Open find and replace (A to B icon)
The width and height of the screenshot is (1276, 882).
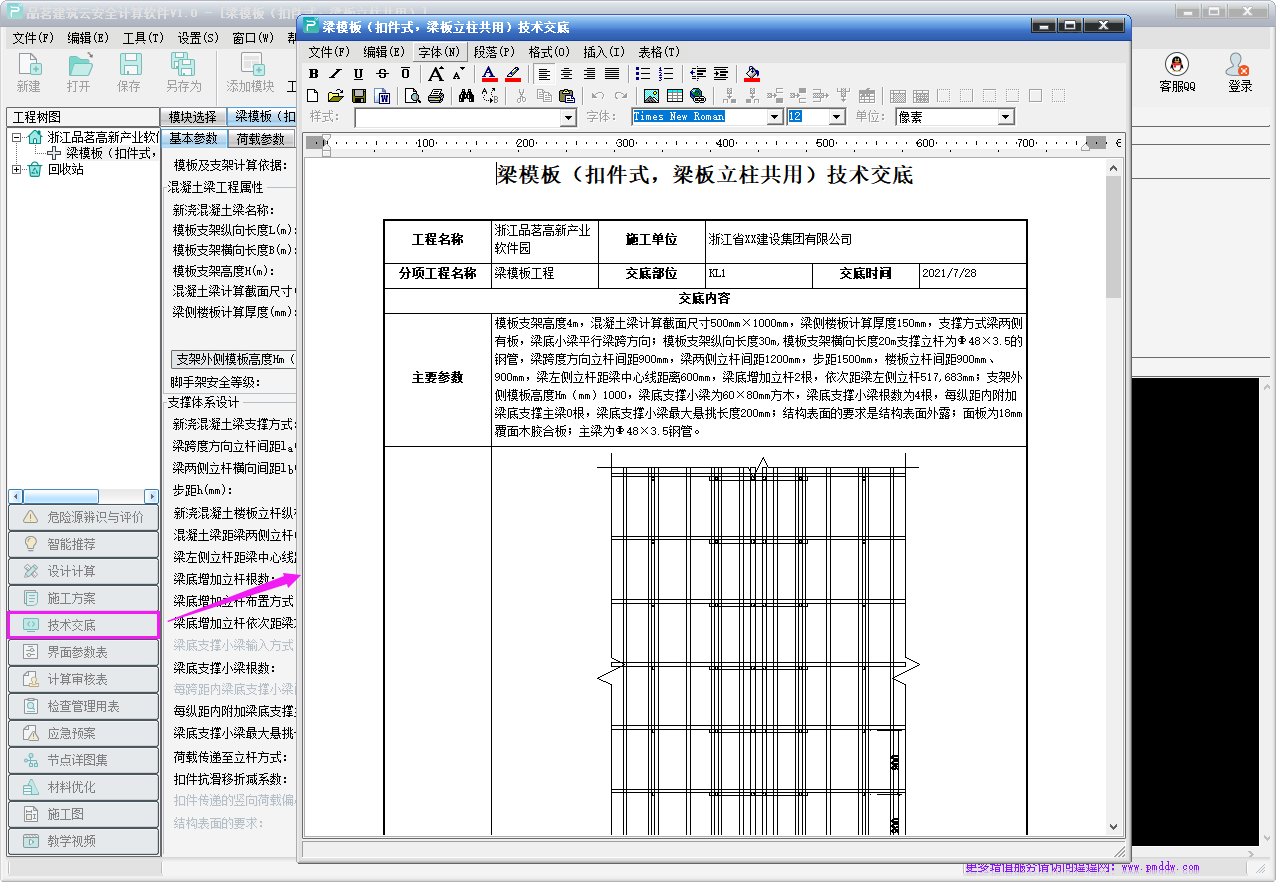pos(489,96)
